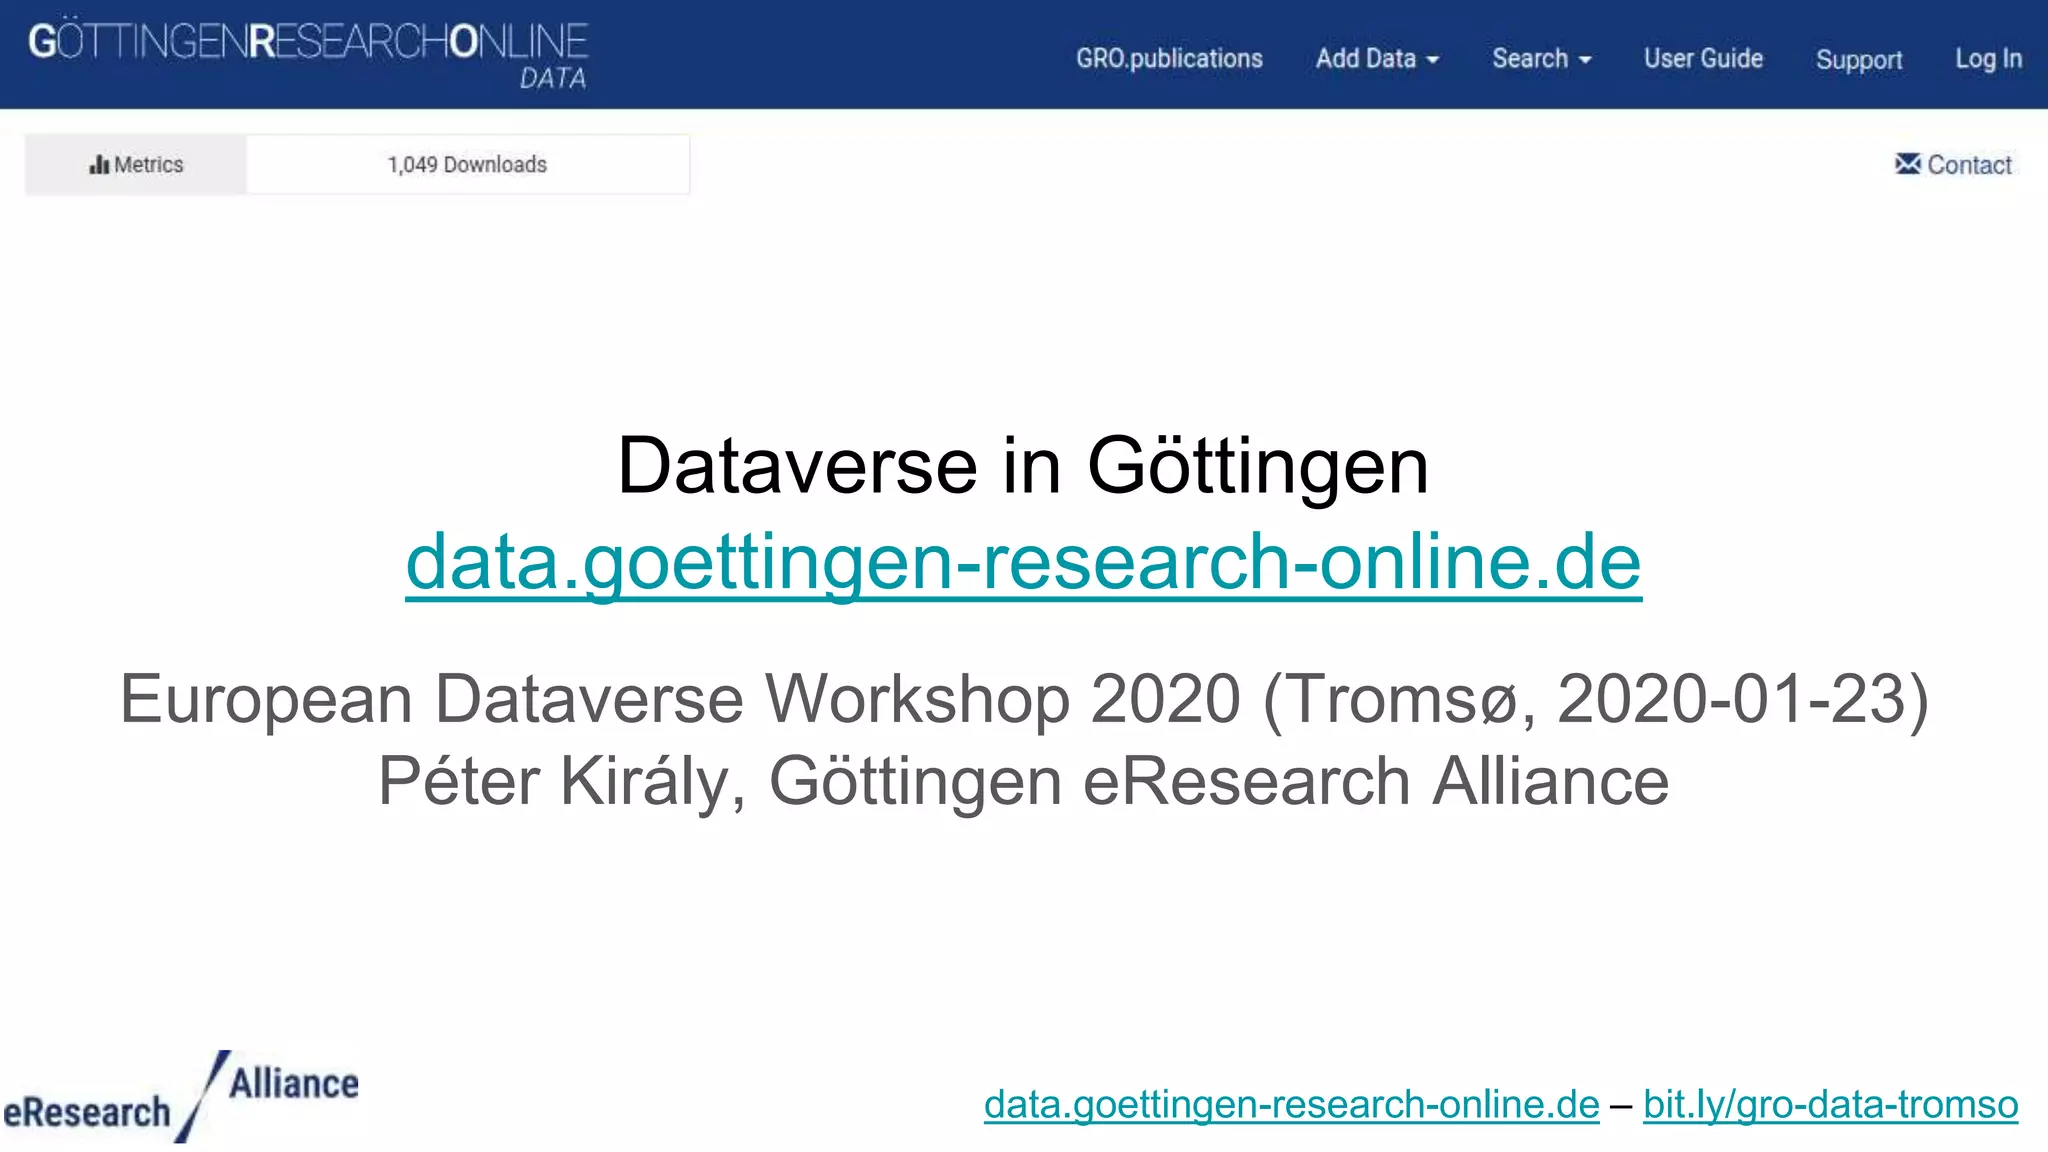Screen dimensions: 2048x1152
Task: Click the Metrics bar chart icon
Action: click(99, 165)
